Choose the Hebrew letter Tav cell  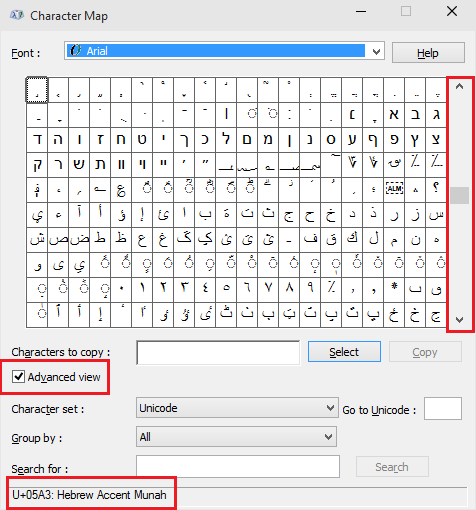(100, 165)
